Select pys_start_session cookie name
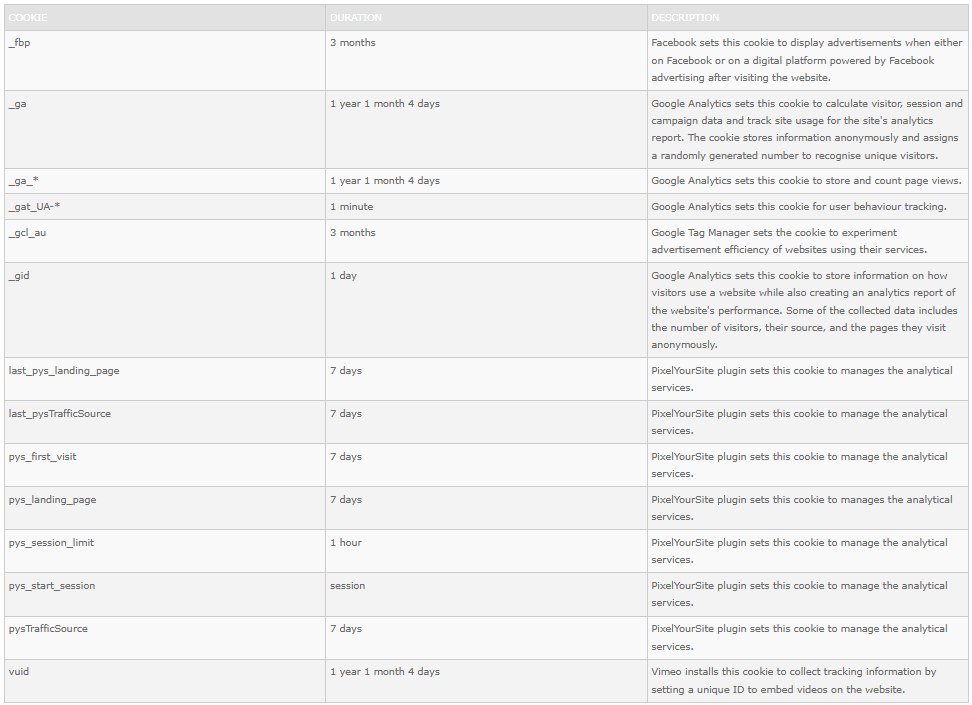The width and height of the screenshot is (972, 705). tap(52, 585)
